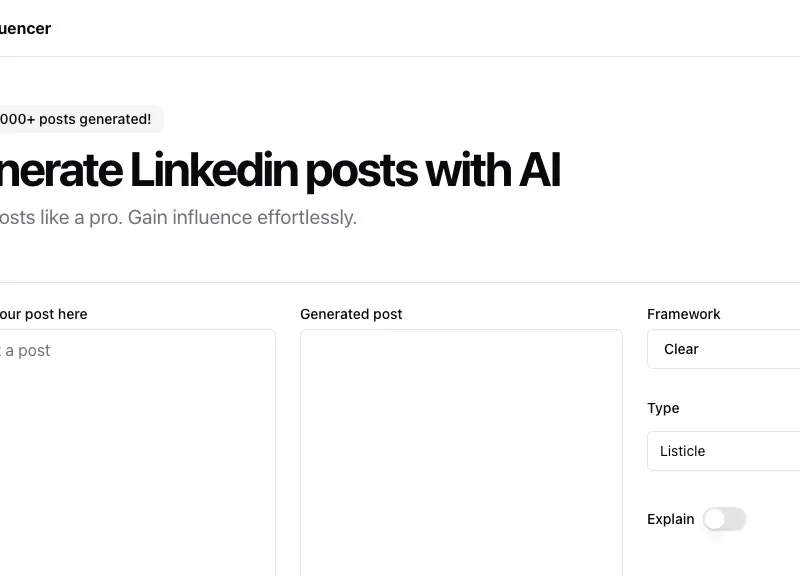Screen dimensions: 800x576
Task: Click the 'AI' word in the headline
Action: click(539, 171)
